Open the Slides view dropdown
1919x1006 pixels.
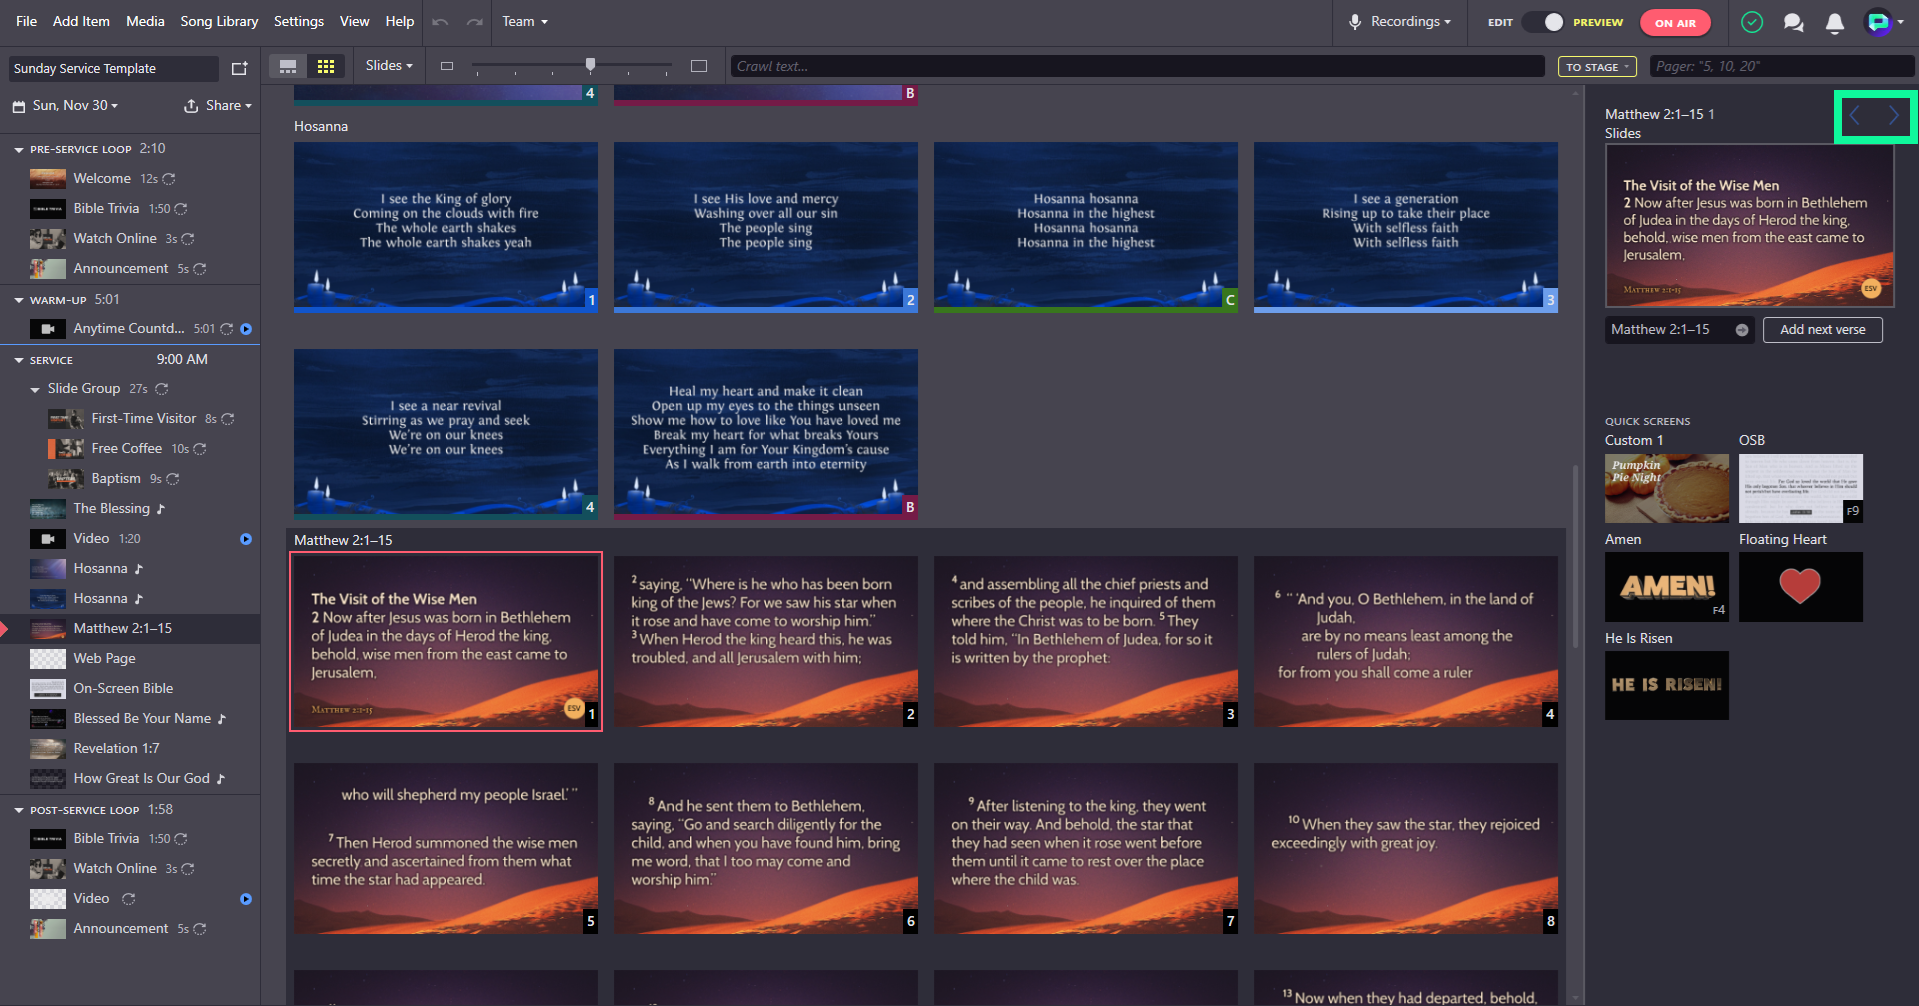click(389, 66)
